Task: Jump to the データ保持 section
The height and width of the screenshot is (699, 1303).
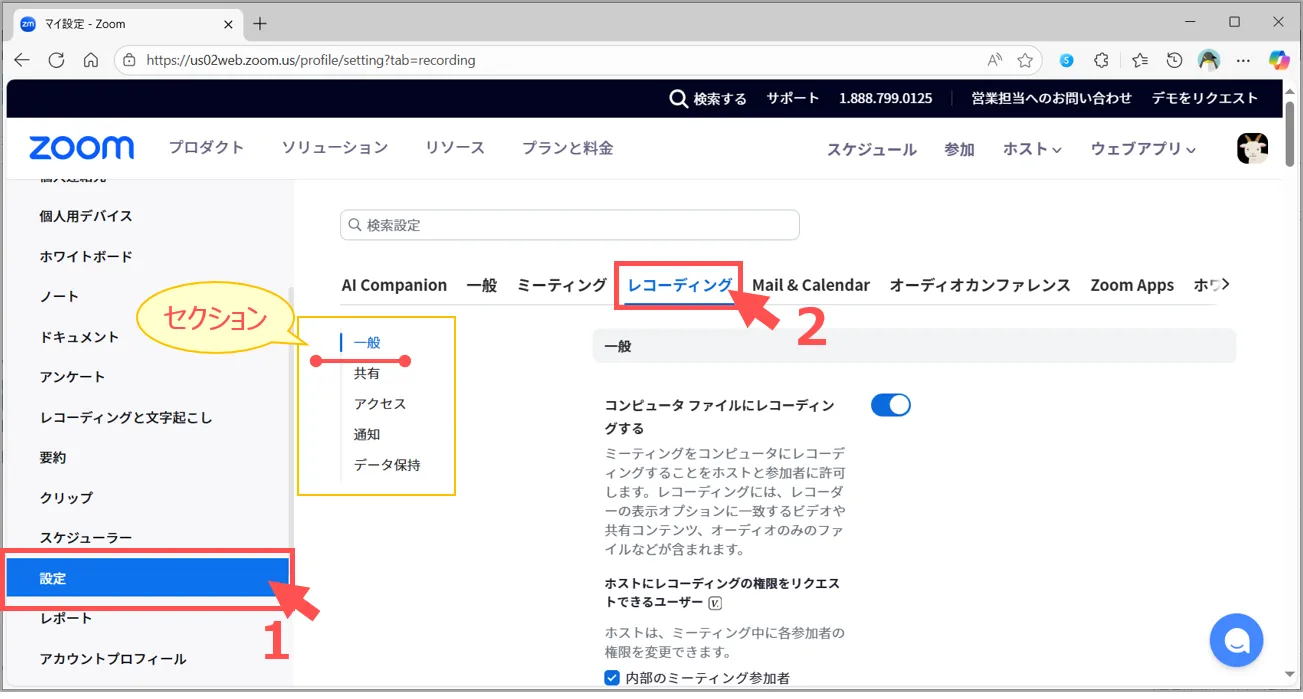Action: pos(387,465)
